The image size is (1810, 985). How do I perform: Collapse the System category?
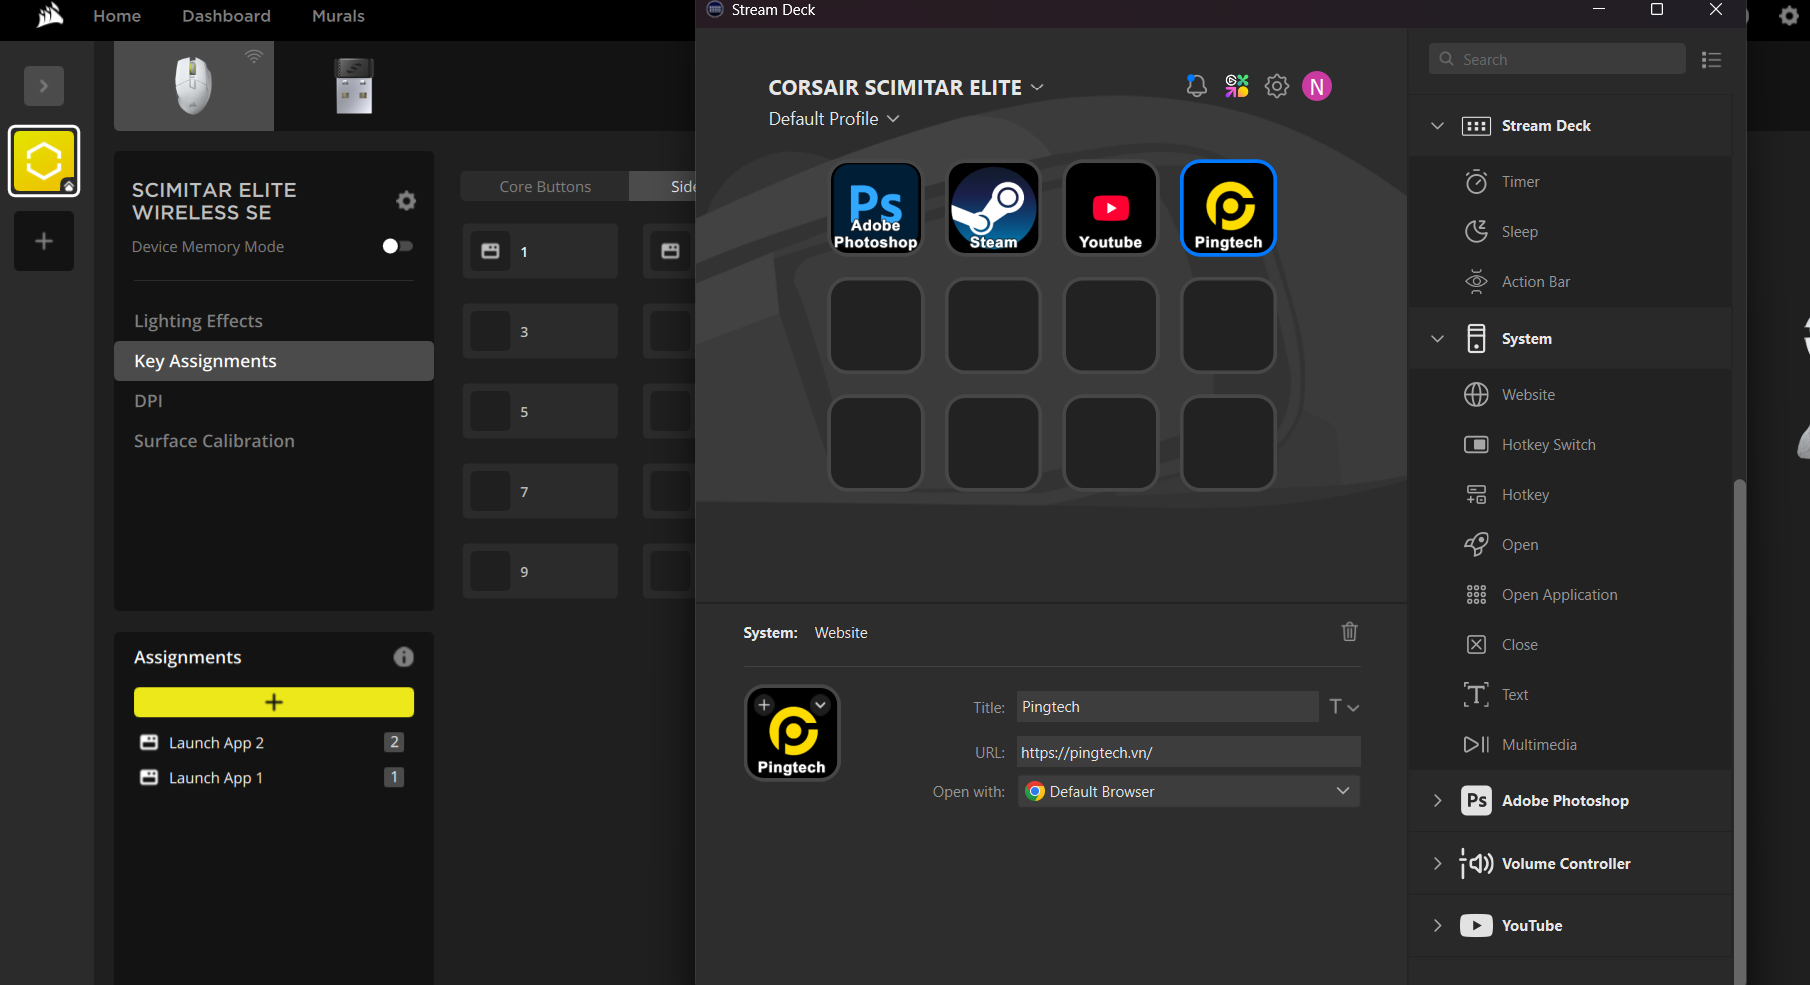point(1437,339)
